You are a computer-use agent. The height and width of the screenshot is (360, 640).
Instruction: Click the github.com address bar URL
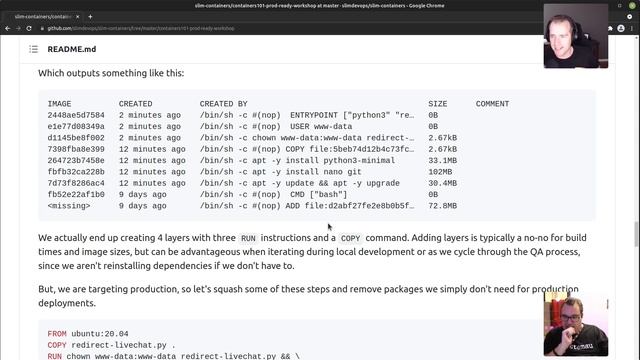point(141,29)
